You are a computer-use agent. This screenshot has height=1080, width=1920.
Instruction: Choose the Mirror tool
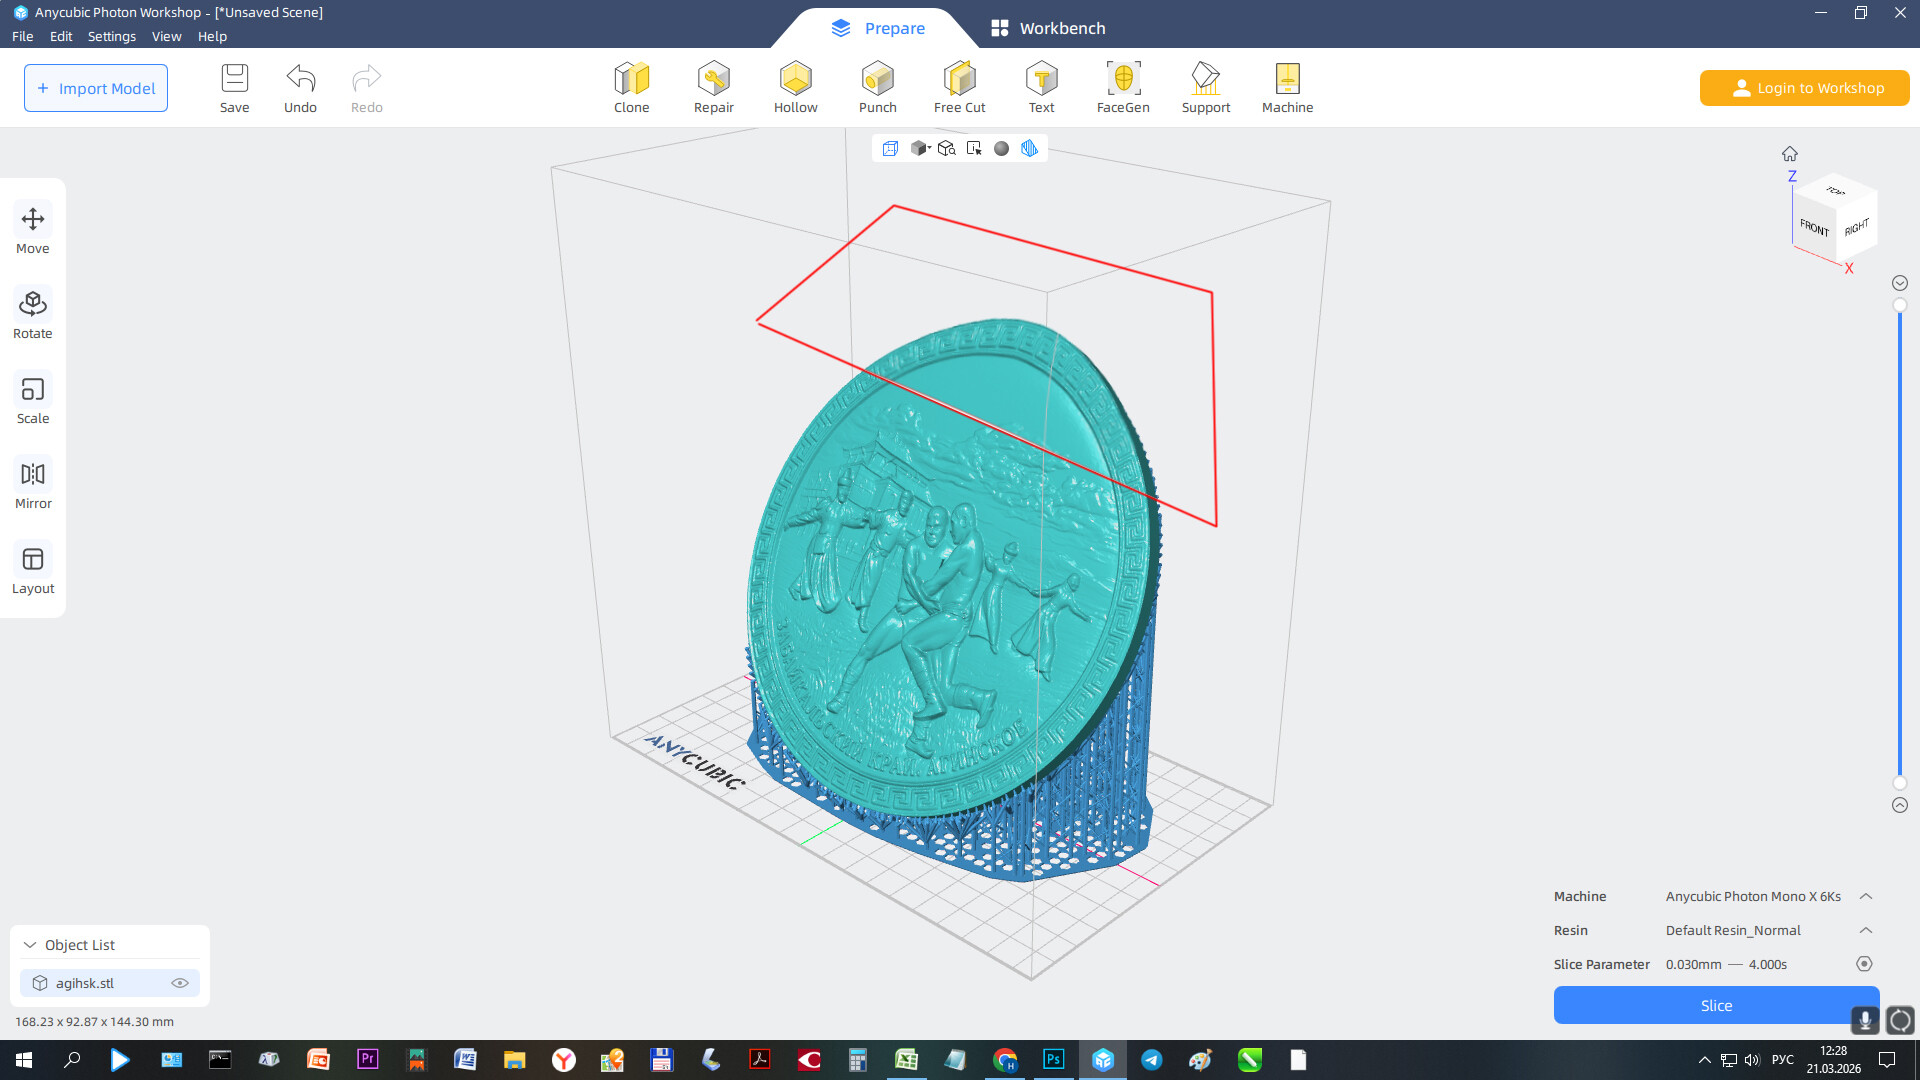(x=33, y=483)
